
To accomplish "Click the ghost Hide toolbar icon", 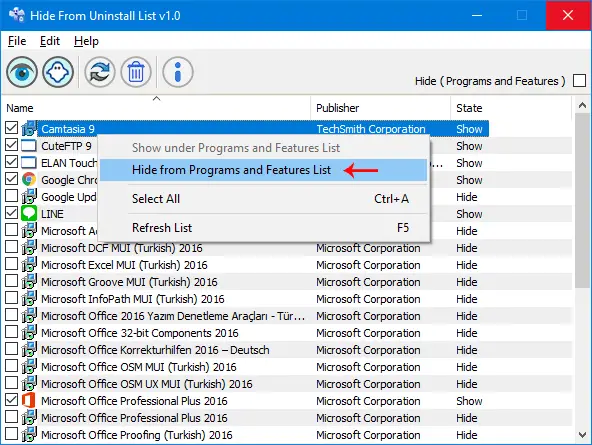I will [x=58, y=72].
